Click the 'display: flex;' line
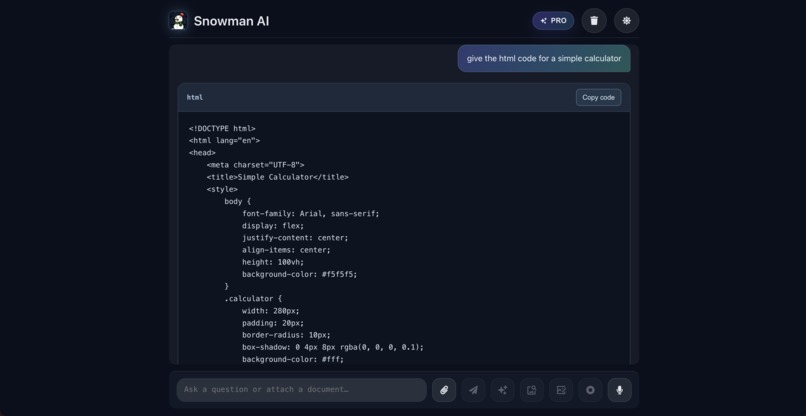The height and width of the screenshot is (416, 806). point(273,226)
